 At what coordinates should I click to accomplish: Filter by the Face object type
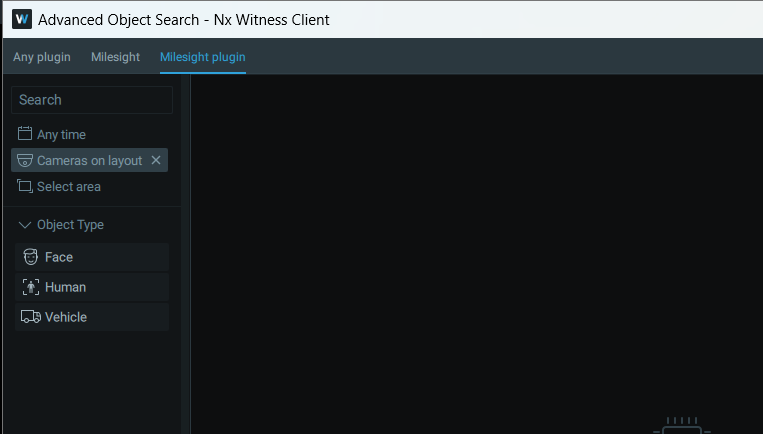(92, 257)
